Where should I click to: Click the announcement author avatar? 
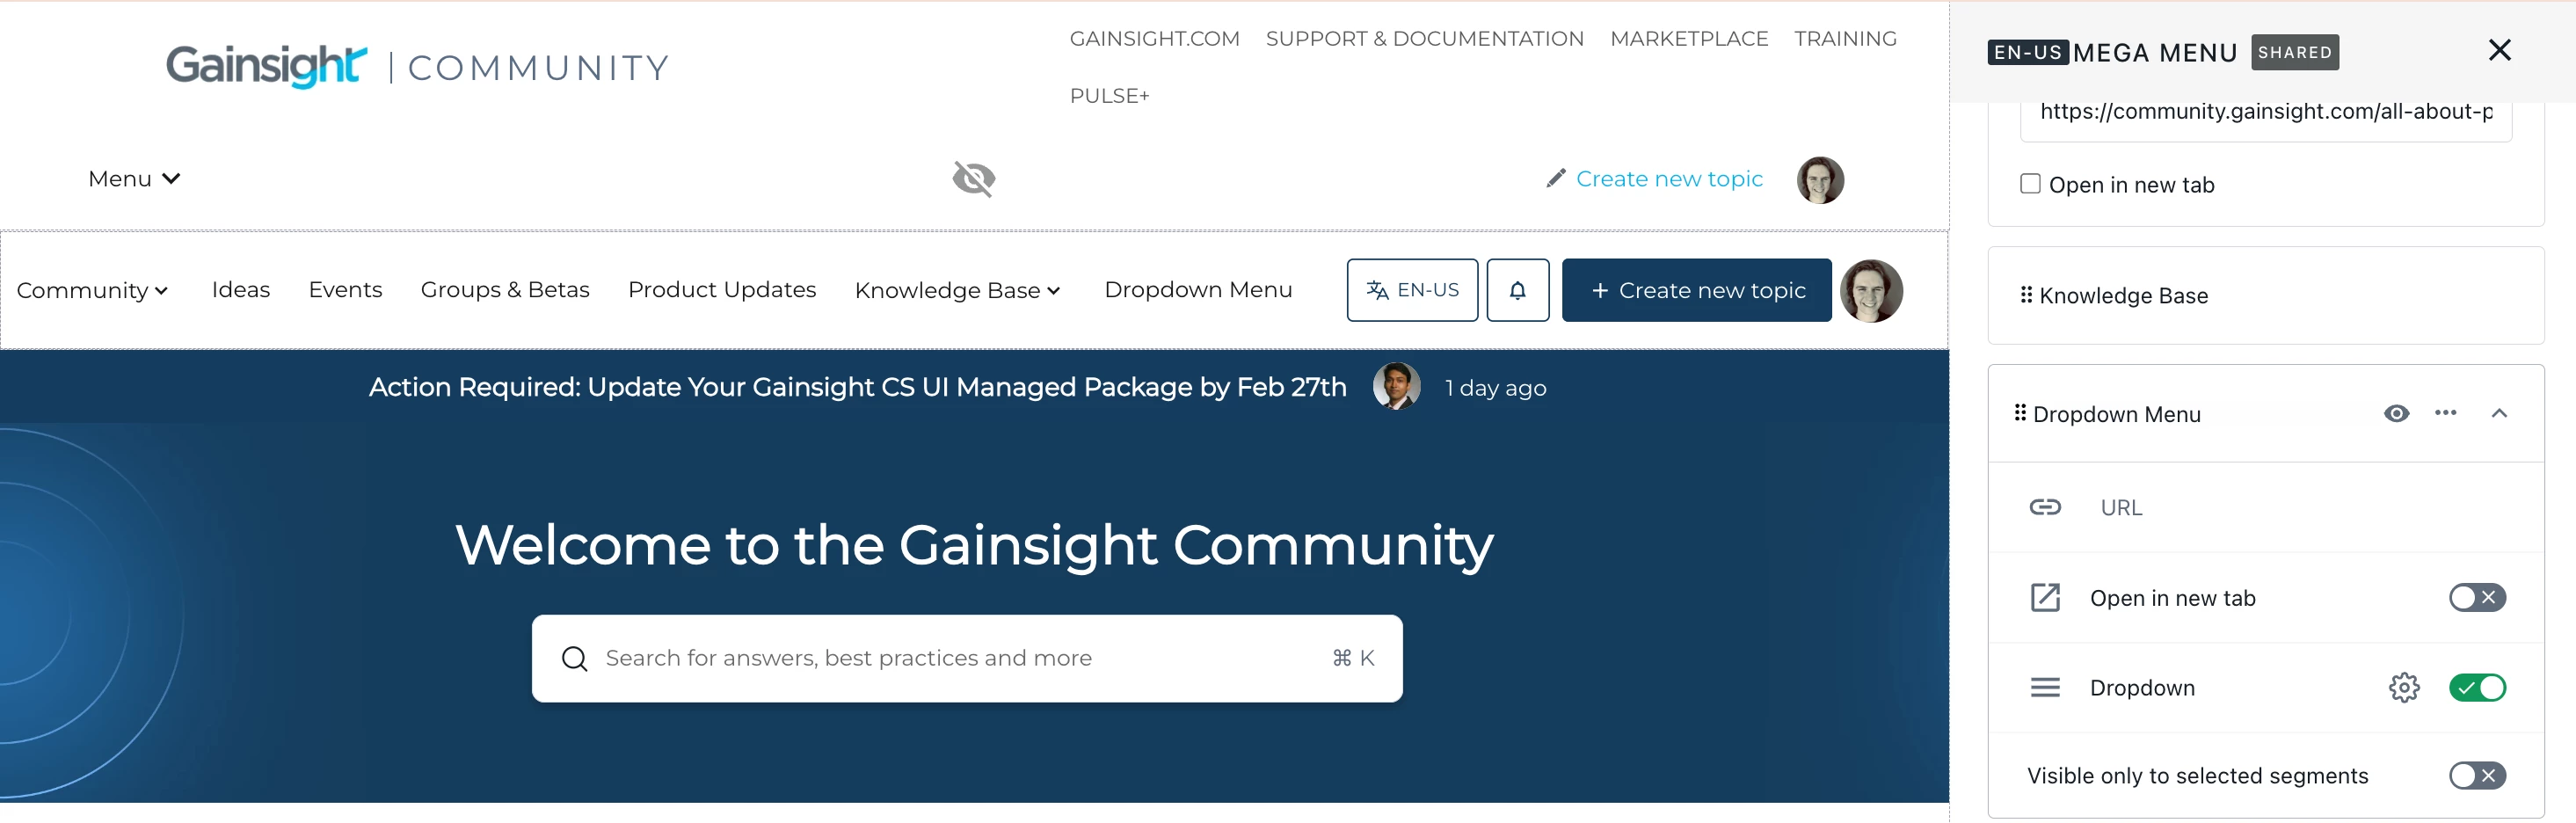(x=1396, y=387)
